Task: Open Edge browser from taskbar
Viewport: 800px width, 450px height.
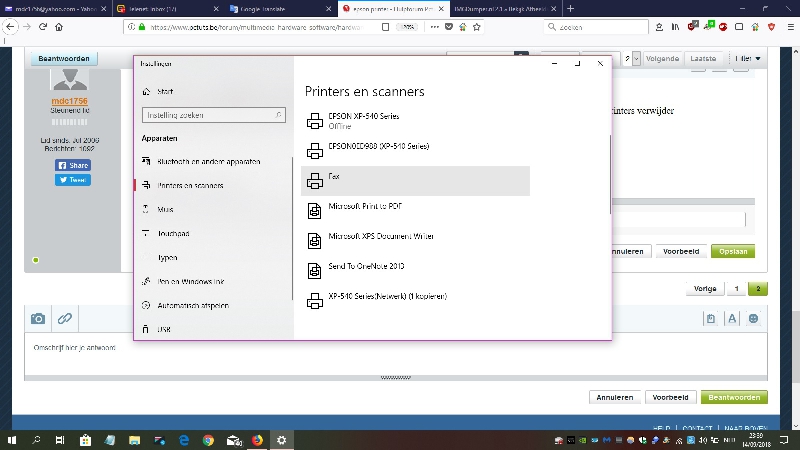Action: (184, 440)
